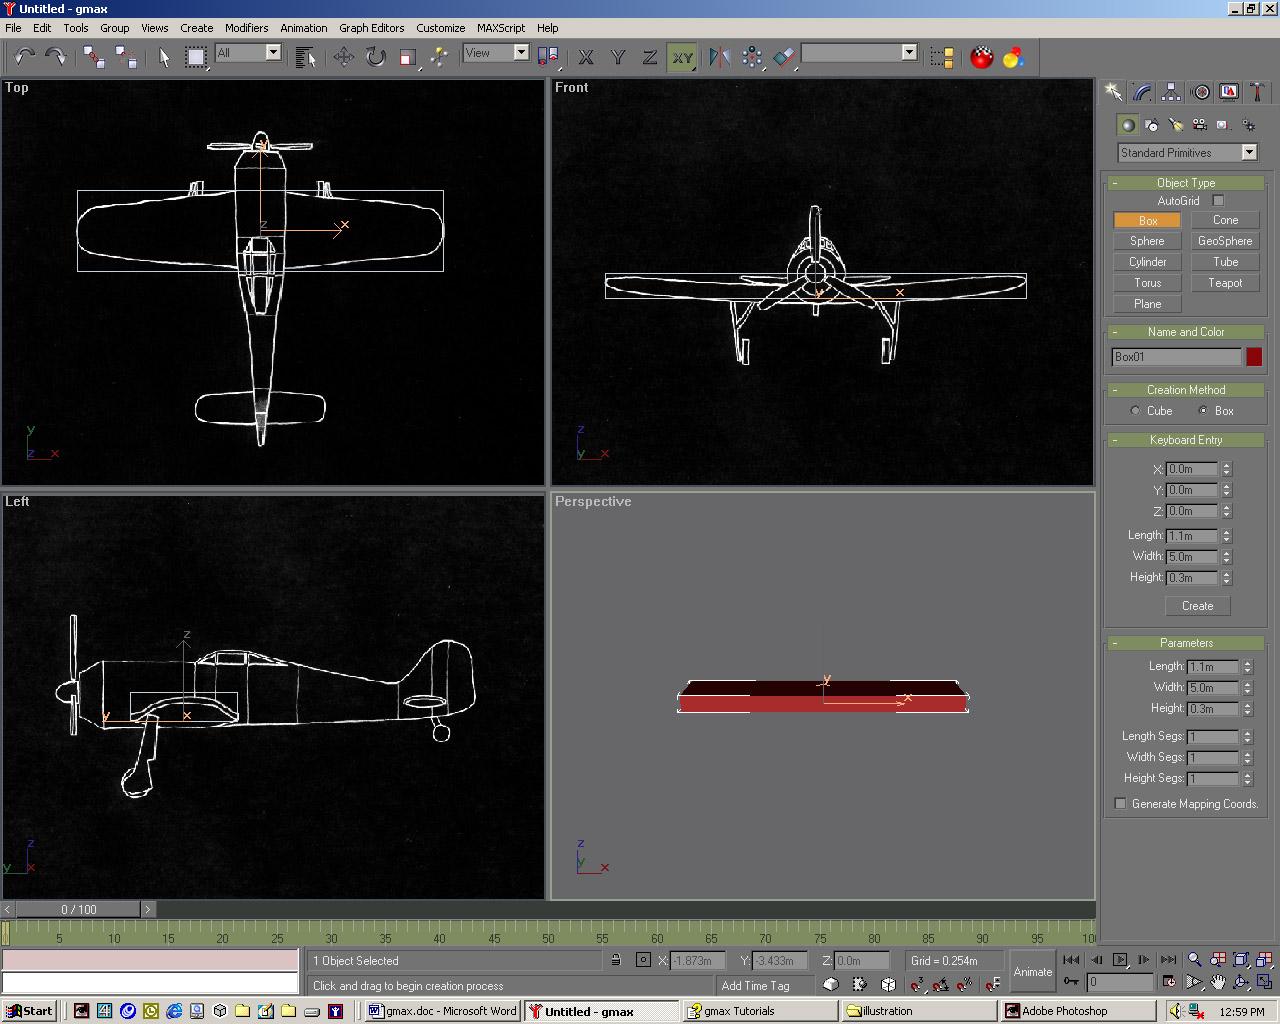Enable the AutoGrid checkbox
1280x1024 pixels.
(x=1218, y=201)
